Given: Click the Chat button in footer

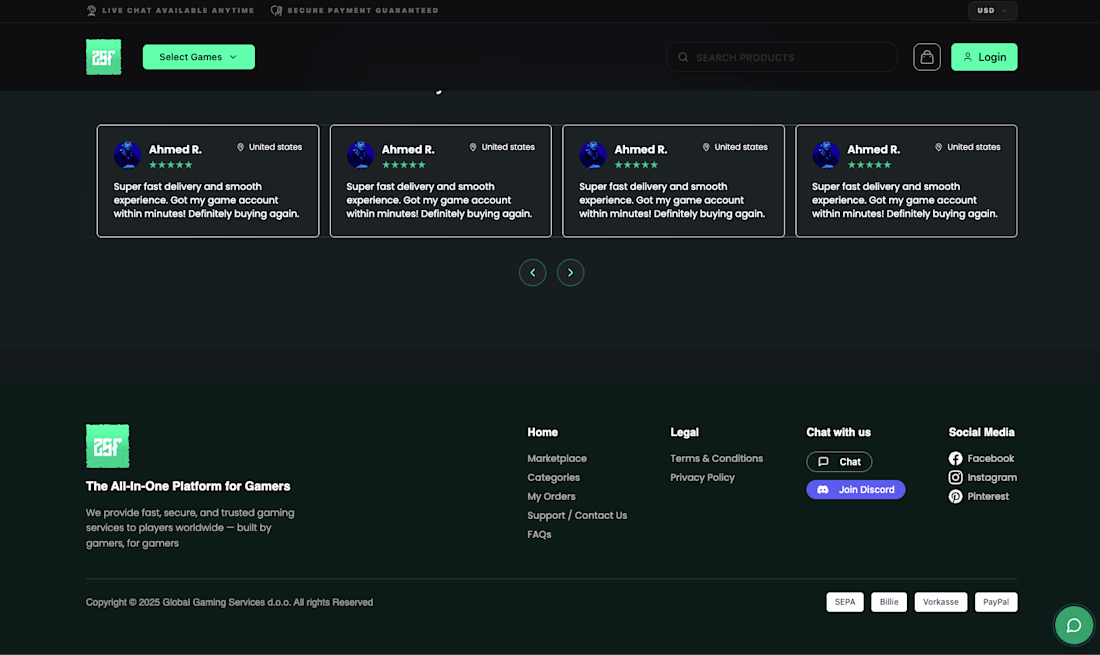Looking at the screenshot, I should (x=839, y=461).
